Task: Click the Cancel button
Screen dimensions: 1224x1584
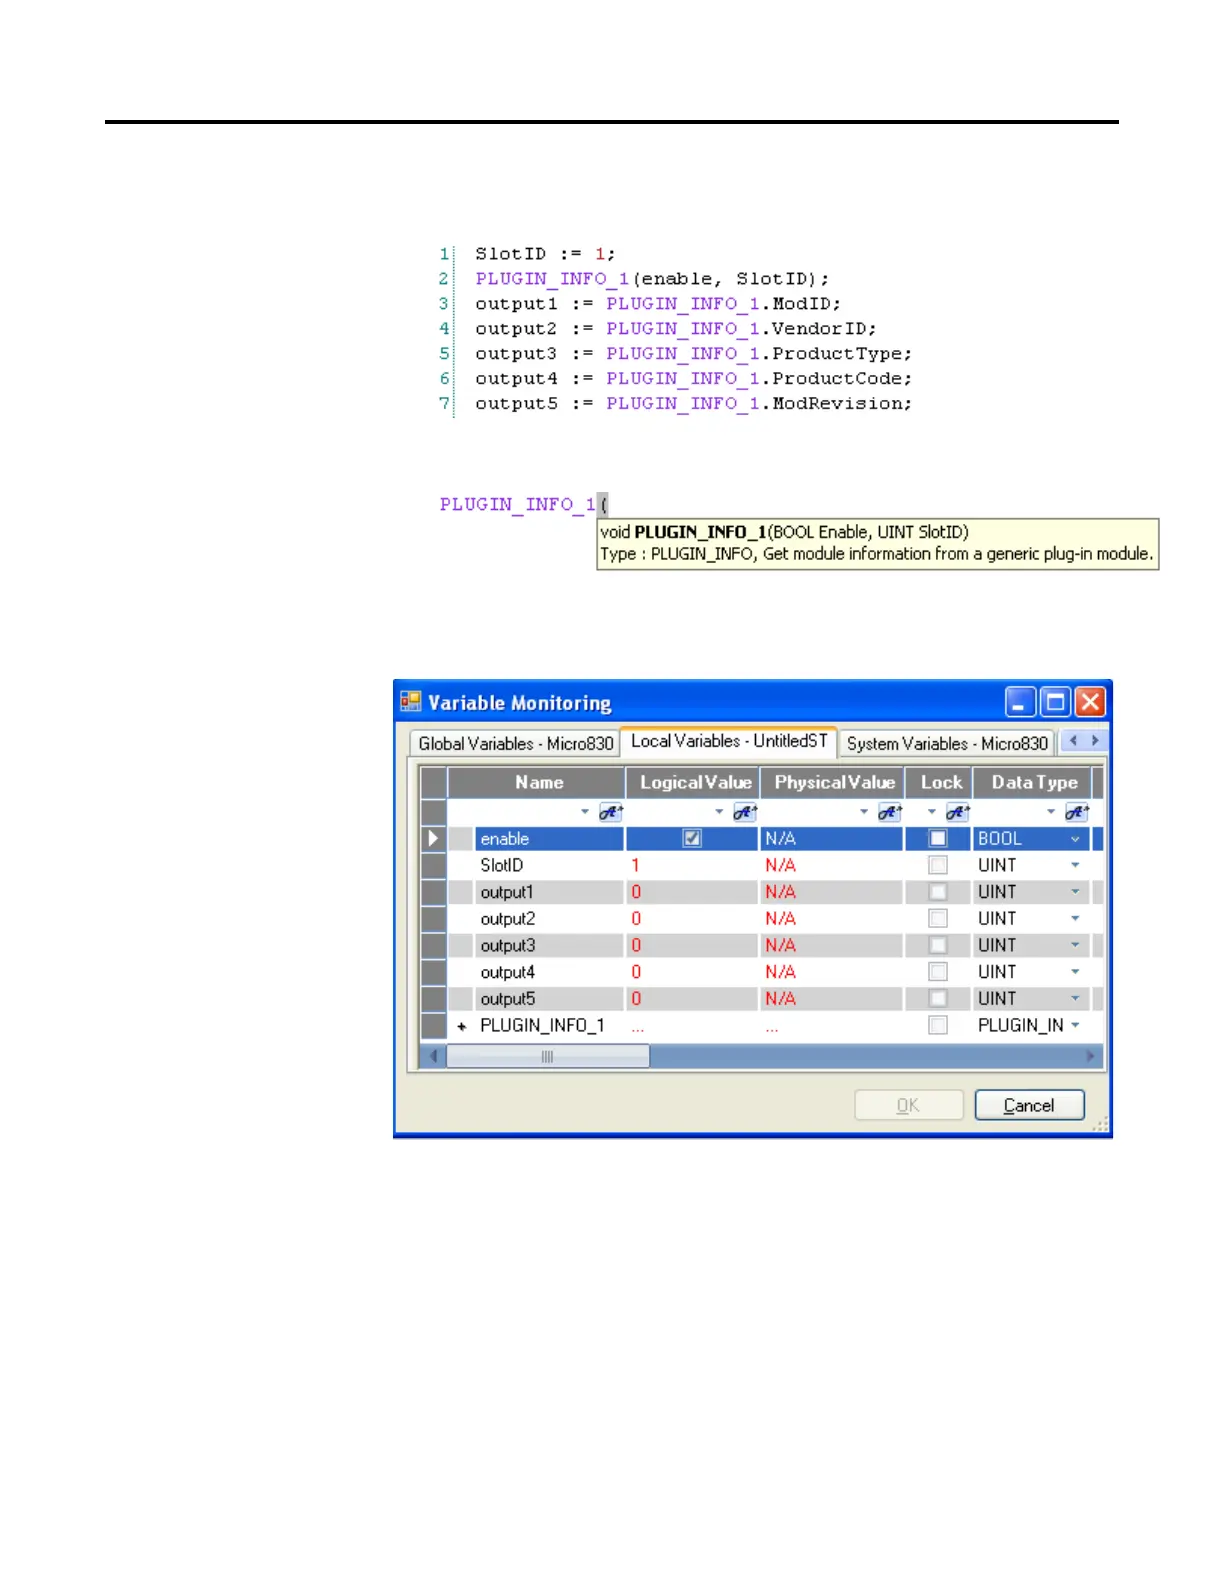Action: coord(1029,1105)
